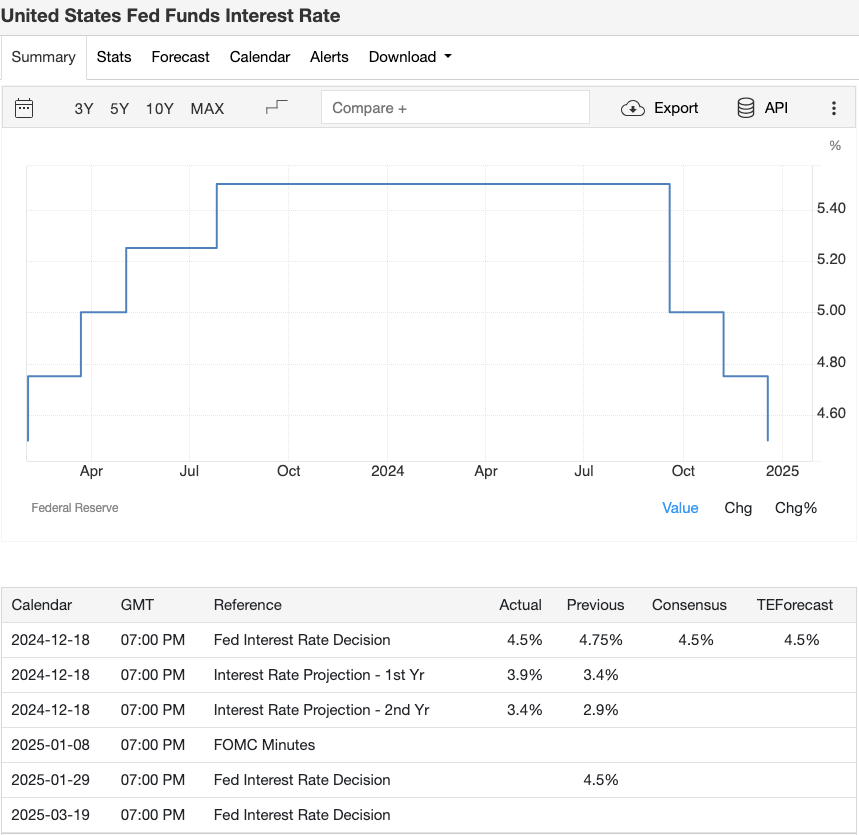Viewport: 859px width, 835px height.
Task: Open the Download dropdown menu
Action: (x=409, y=57)
